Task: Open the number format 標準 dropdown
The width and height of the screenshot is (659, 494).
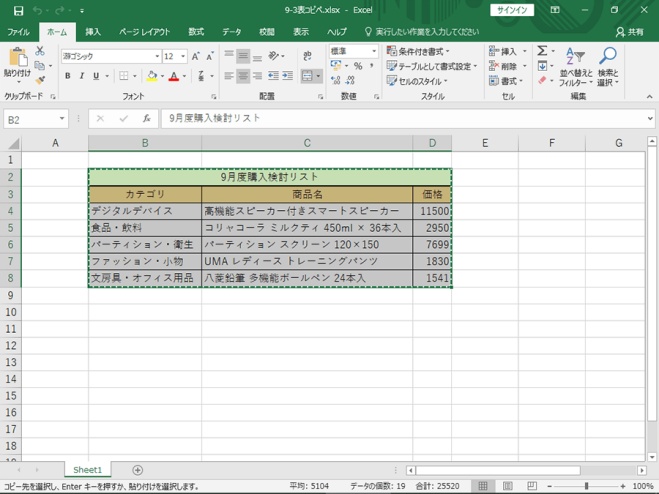Action: point(375,51)
